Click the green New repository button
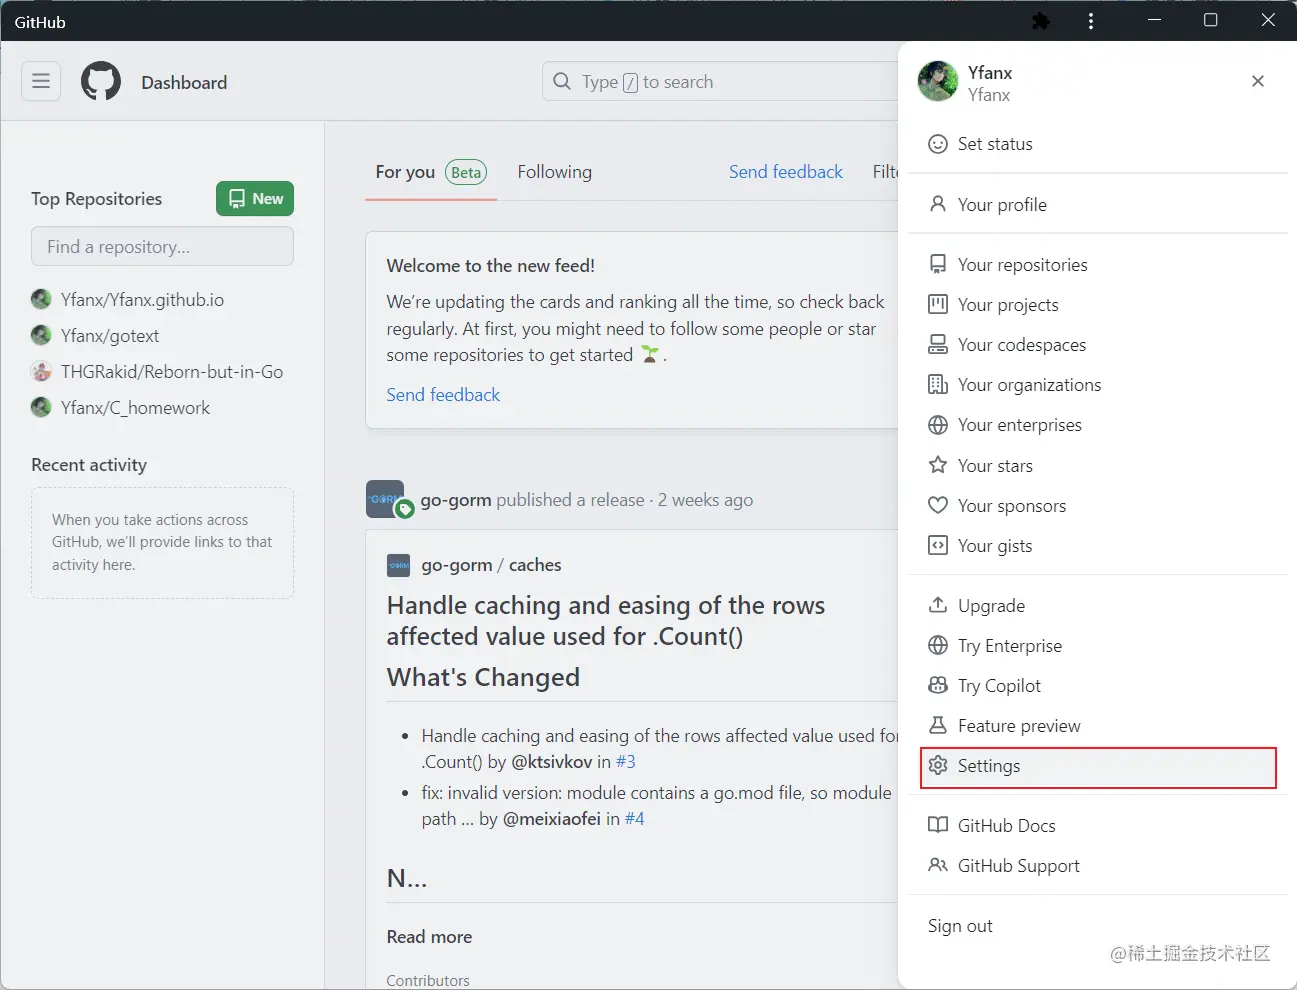 255,198
